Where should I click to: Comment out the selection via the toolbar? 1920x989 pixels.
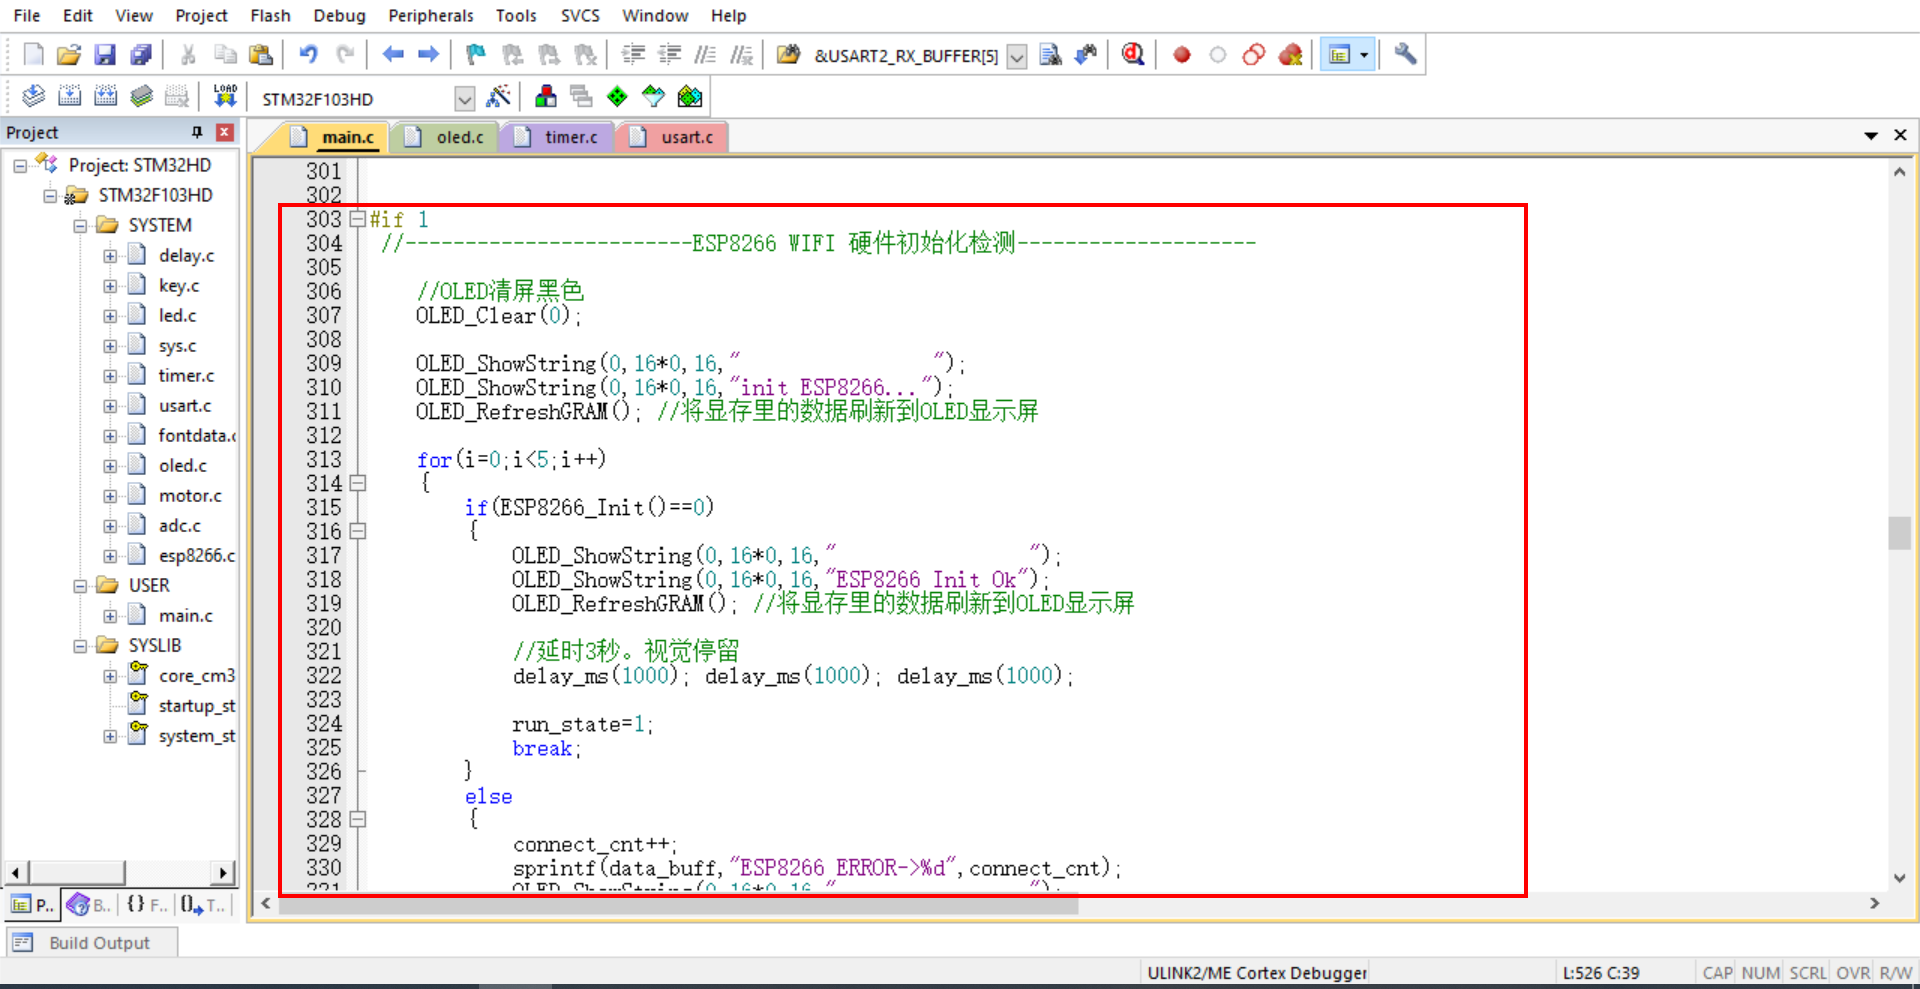[705, 54]
